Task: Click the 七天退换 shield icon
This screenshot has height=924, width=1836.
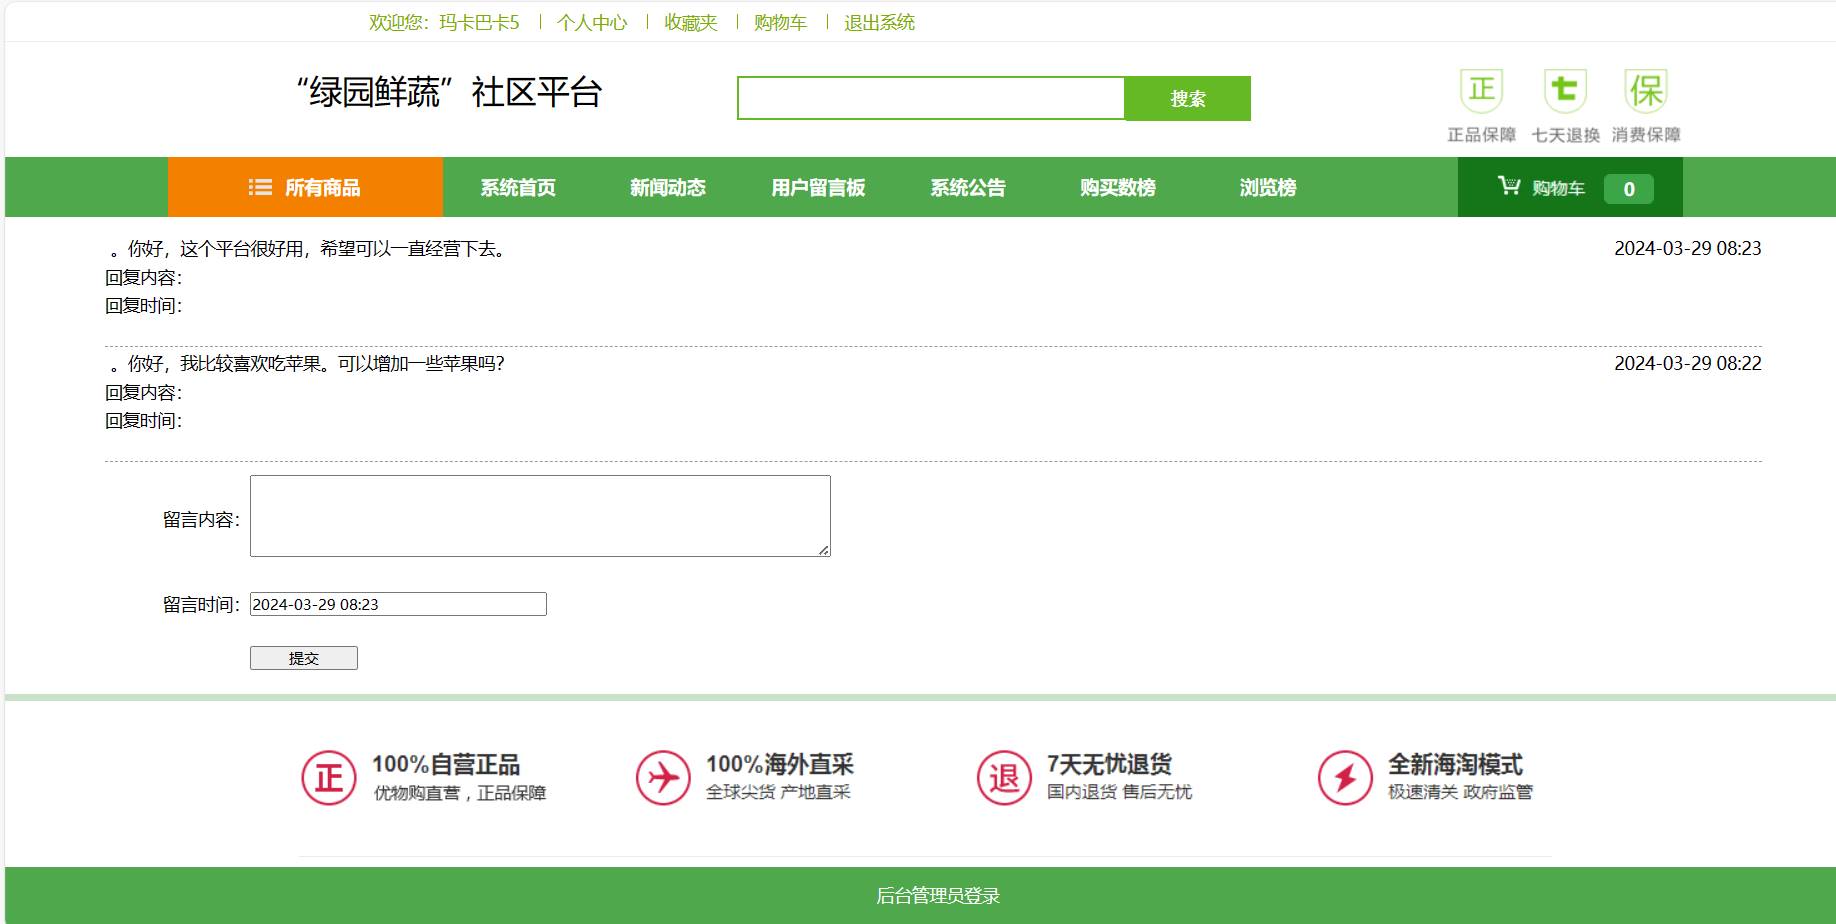Action: click(x=1564, y=91)
